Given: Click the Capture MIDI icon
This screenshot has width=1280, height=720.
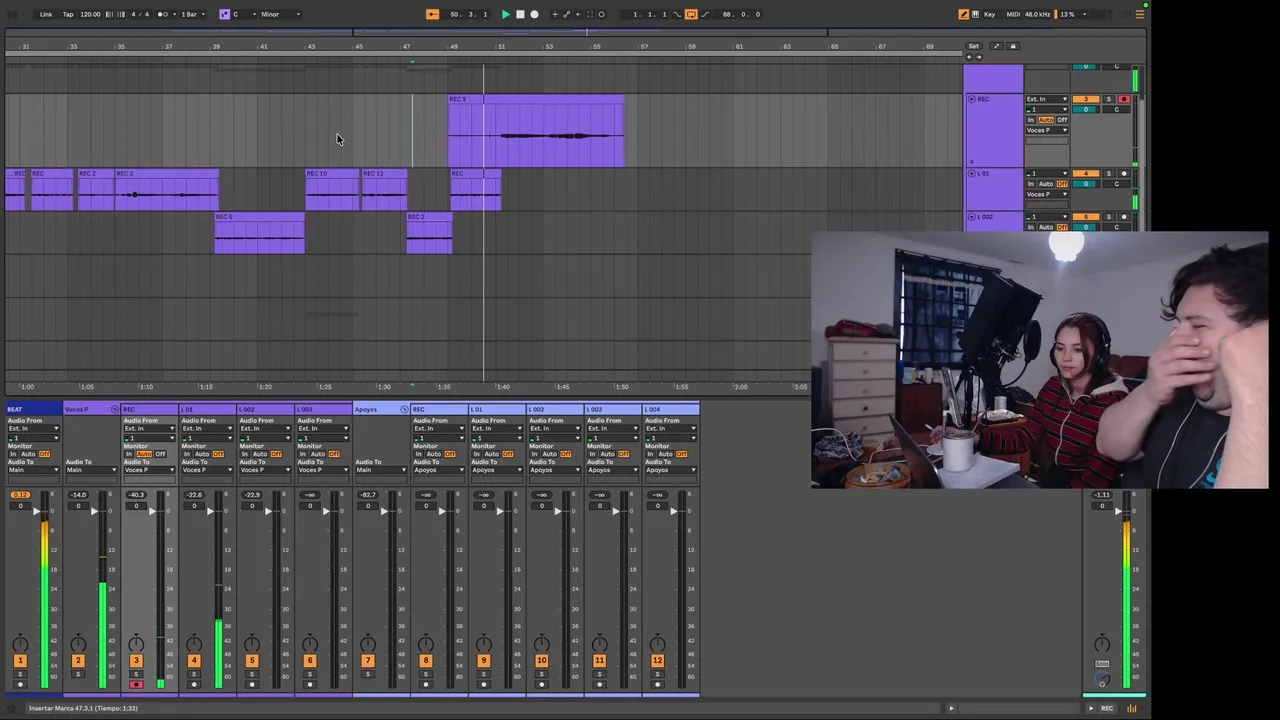Looking at the screenshot, I should tap(589, 14).
